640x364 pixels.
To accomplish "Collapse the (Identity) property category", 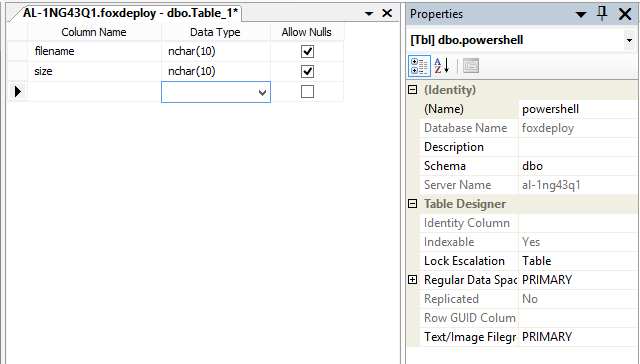I will coord(413,90).
